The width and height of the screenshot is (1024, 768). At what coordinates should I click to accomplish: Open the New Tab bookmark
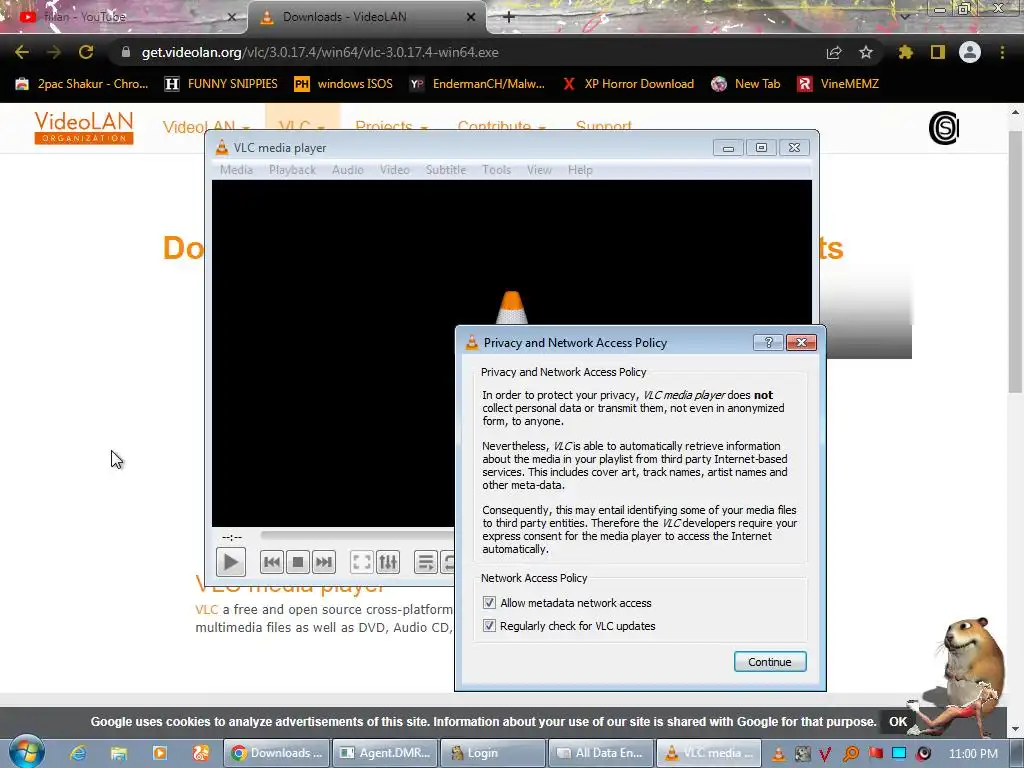click(x=746, y=84)
